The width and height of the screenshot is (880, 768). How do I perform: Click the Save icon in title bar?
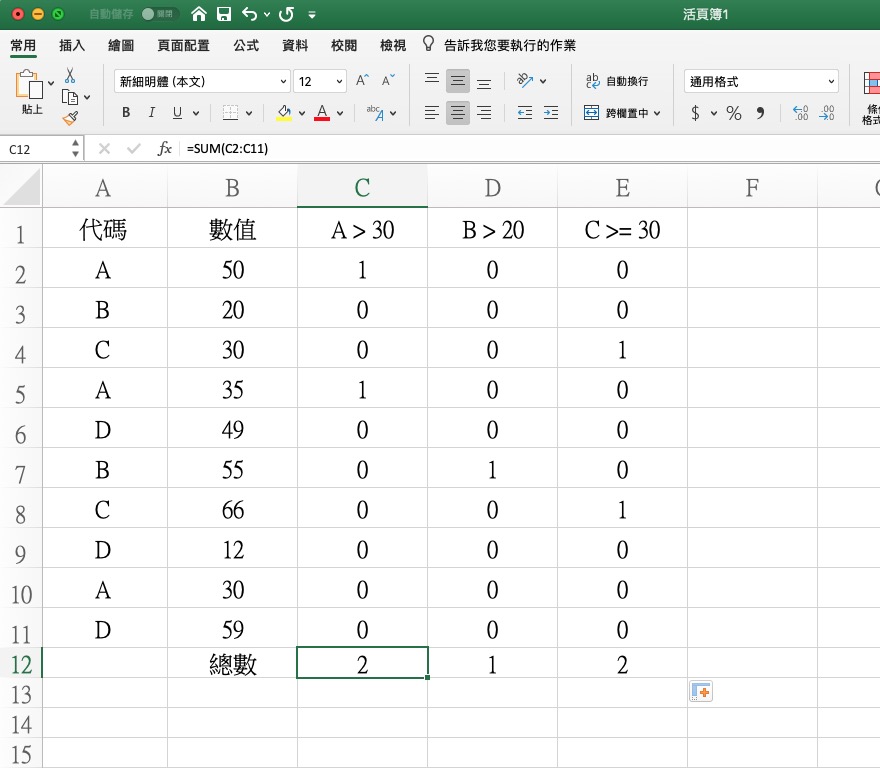pyautogui.click(x=224, y=14)
